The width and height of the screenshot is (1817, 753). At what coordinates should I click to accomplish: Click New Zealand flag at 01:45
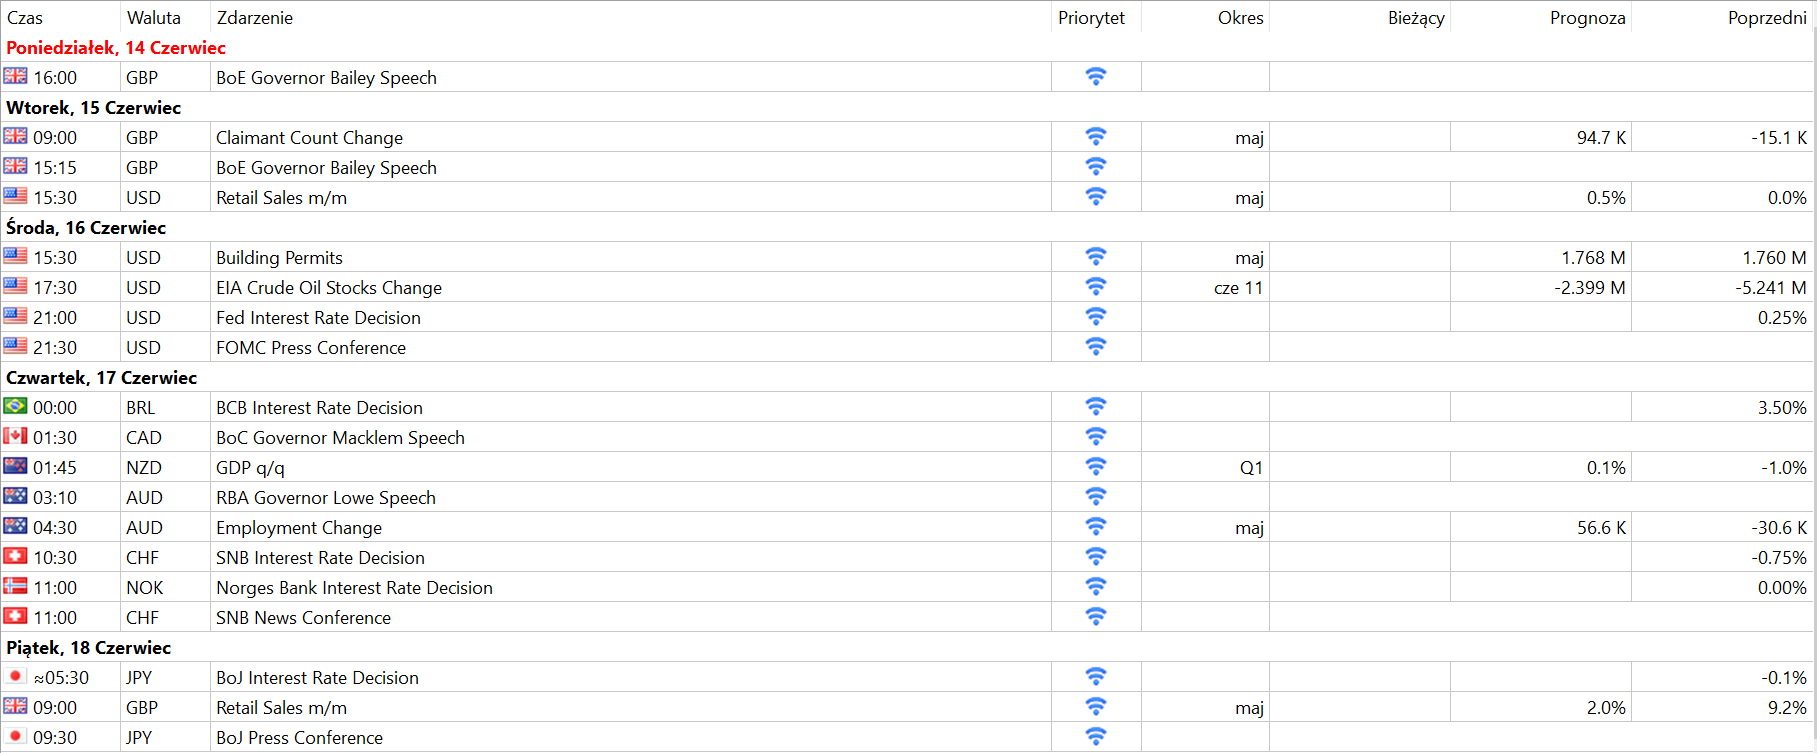(x=15, y=466)
